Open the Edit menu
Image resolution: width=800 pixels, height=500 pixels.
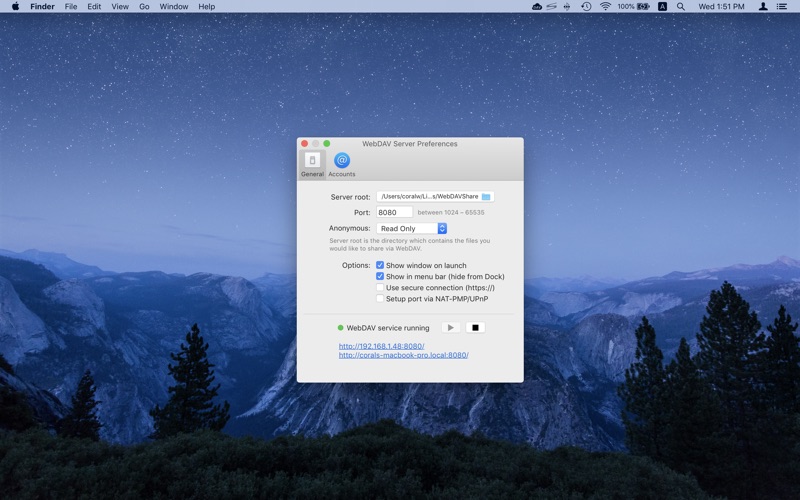pyautogui.click(x=94, y=7)
